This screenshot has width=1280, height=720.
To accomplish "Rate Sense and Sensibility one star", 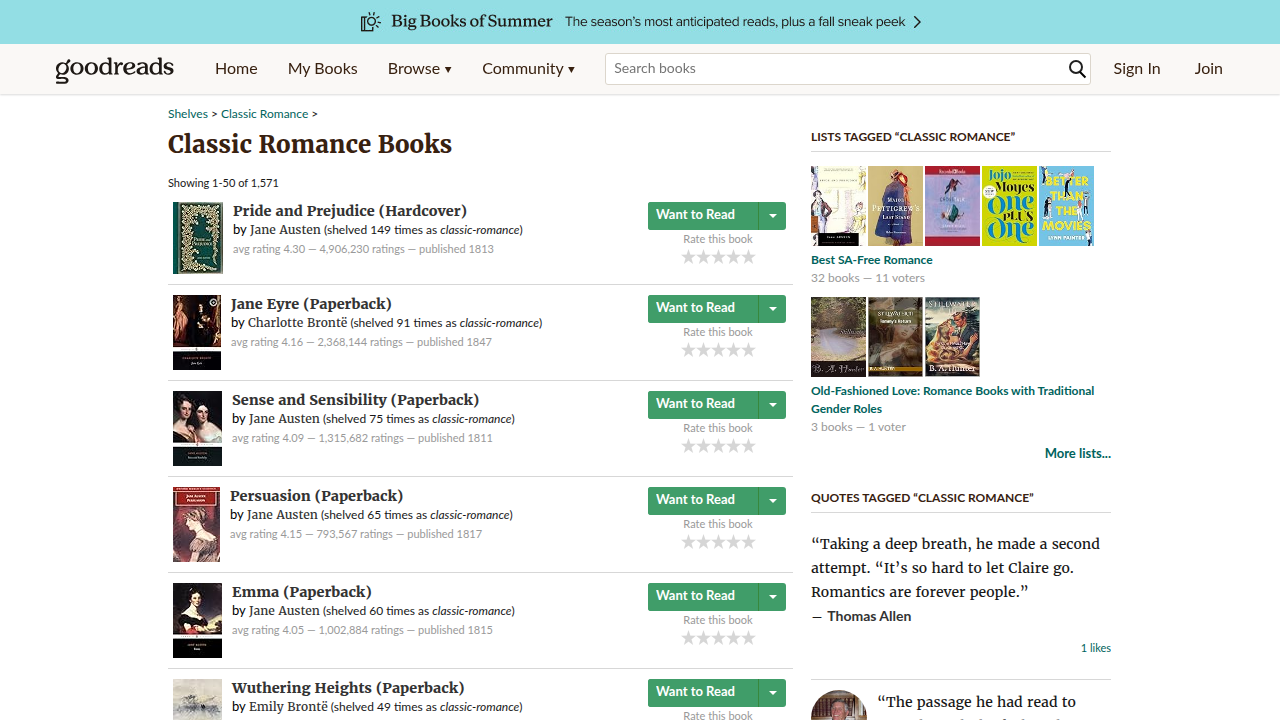I will (688, 446).
